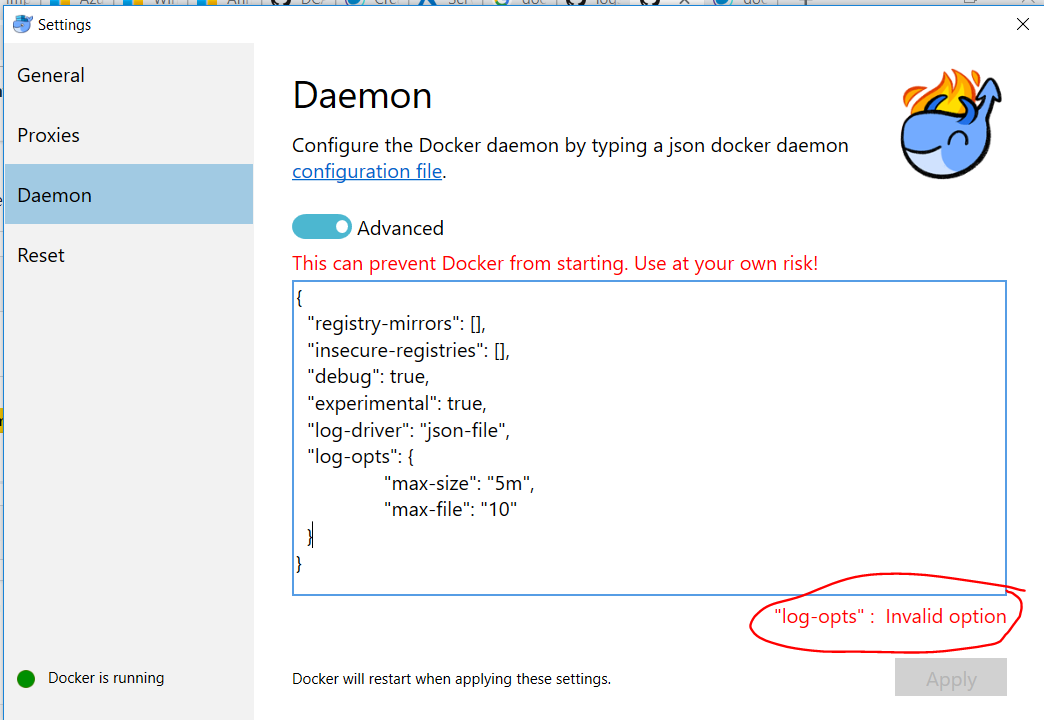The height and width of the screenshot is (720, 1044).
Task: Click the "log-opts": { line in editor
Action: 360,457
